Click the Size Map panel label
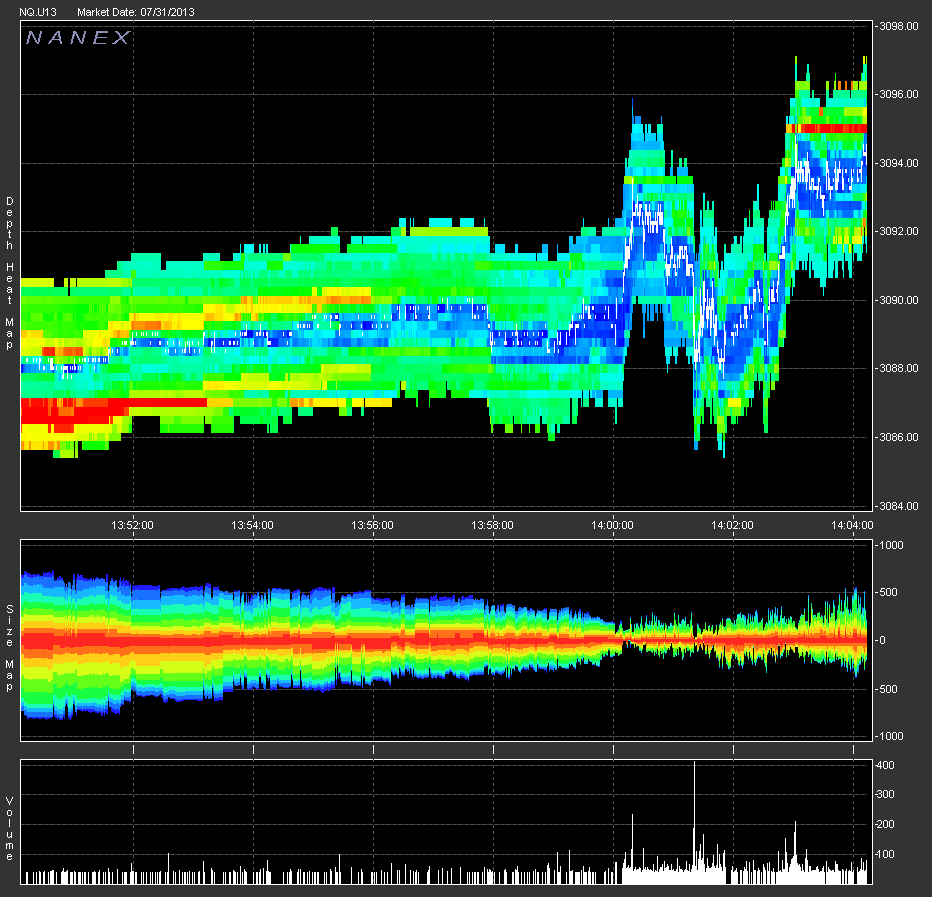Screen dimensions: 932x897 (x=10, y=648)
